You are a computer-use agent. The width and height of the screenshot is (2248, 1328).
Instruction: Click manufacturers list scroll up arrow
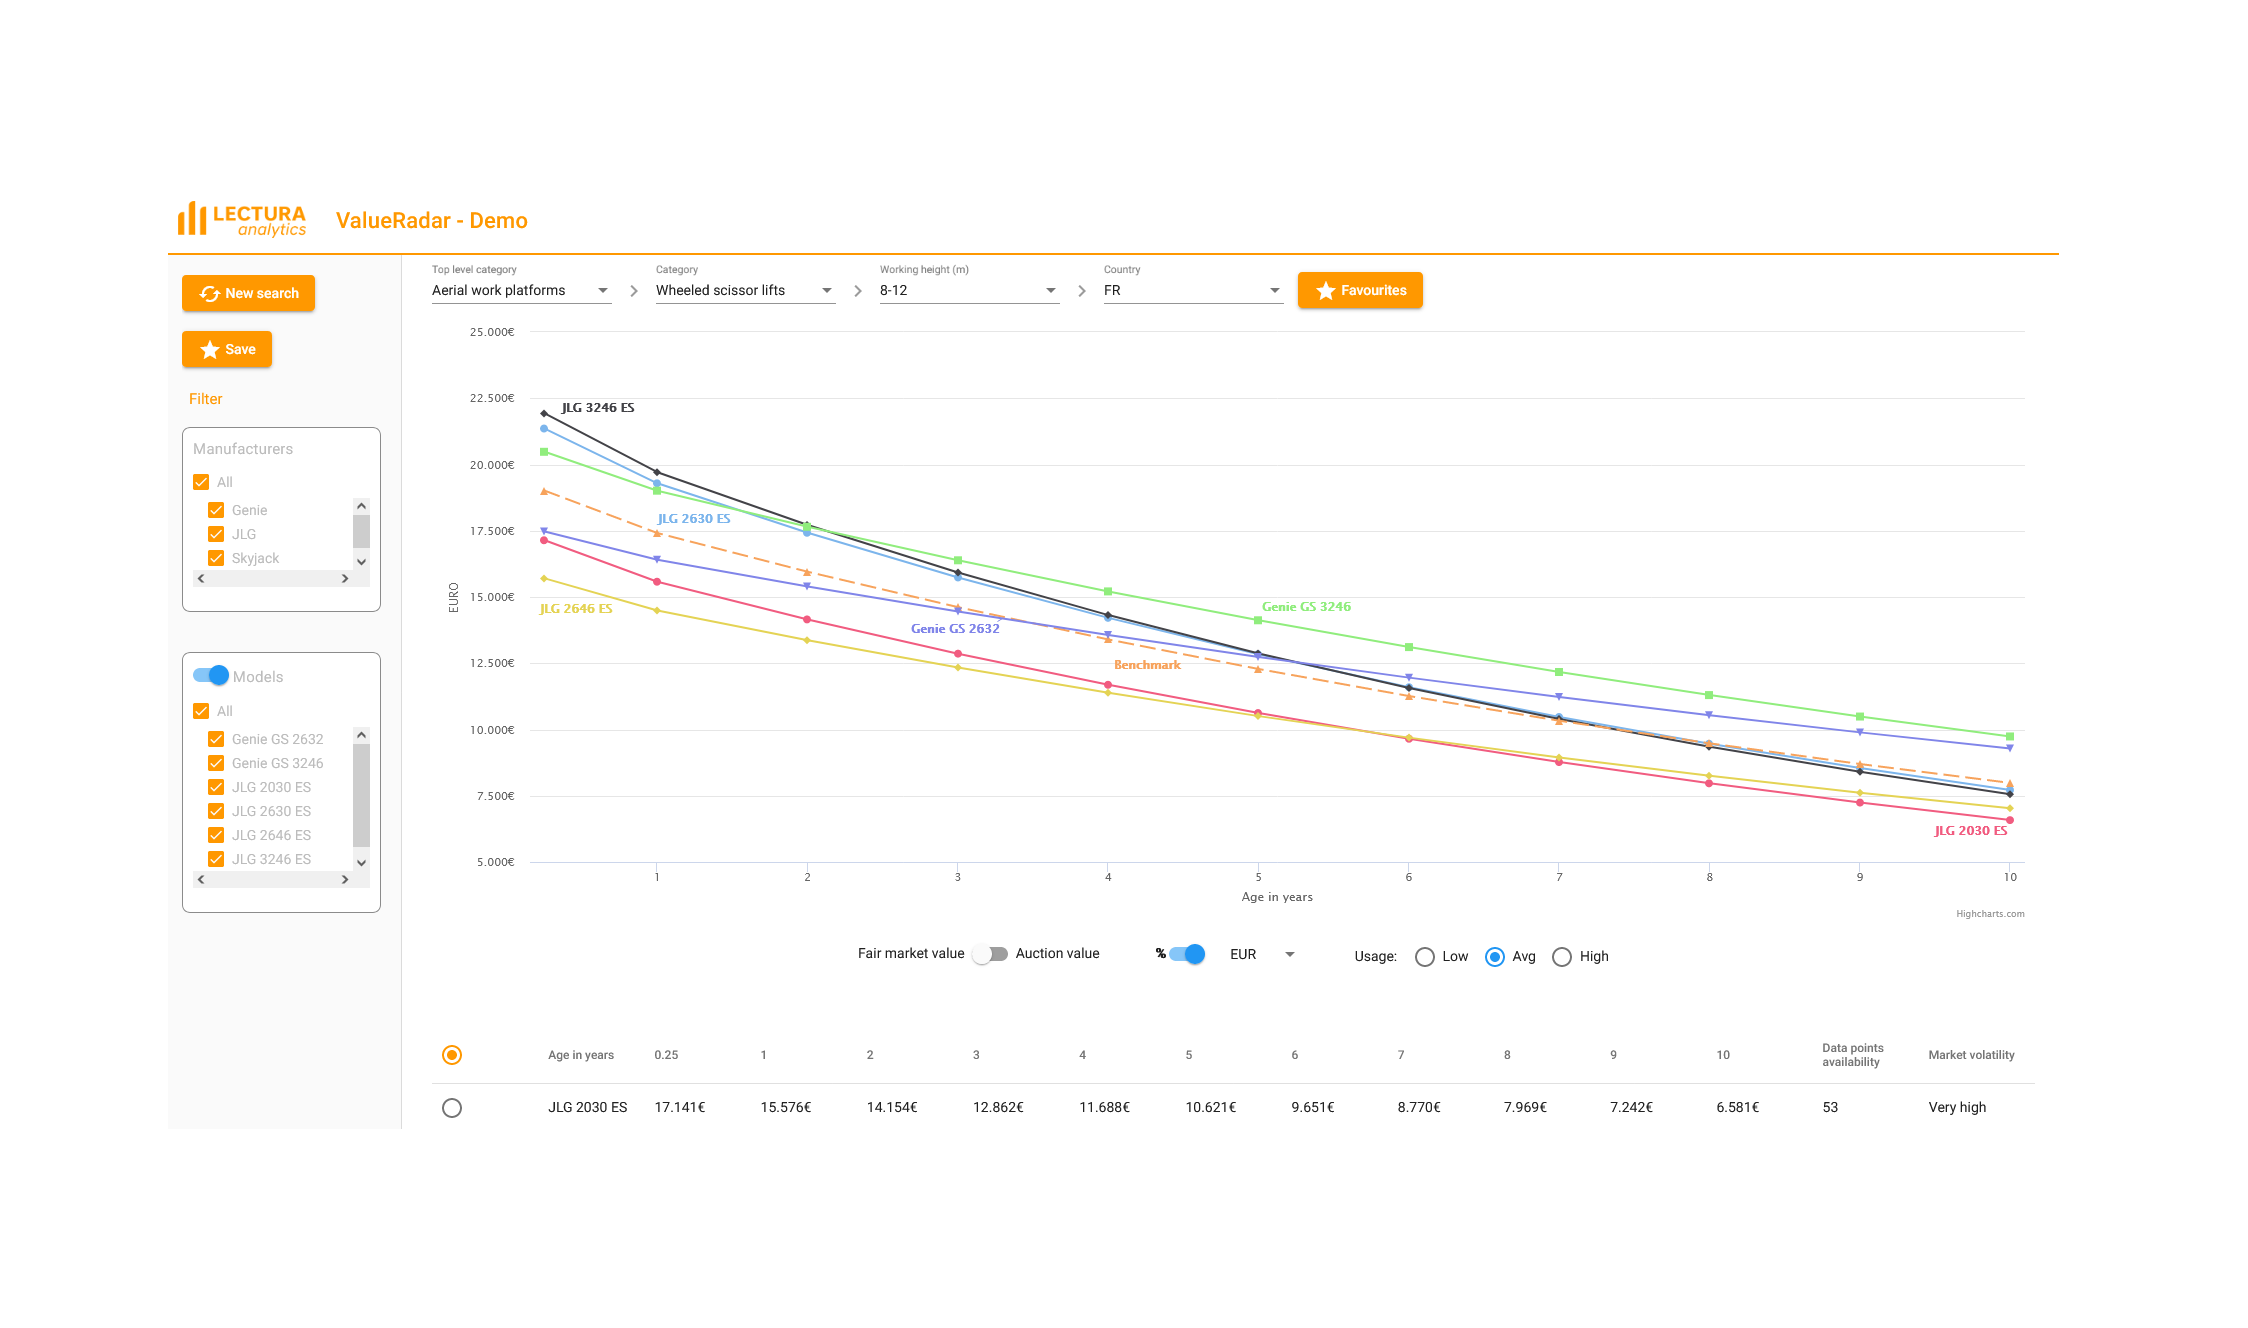[362, 506]
